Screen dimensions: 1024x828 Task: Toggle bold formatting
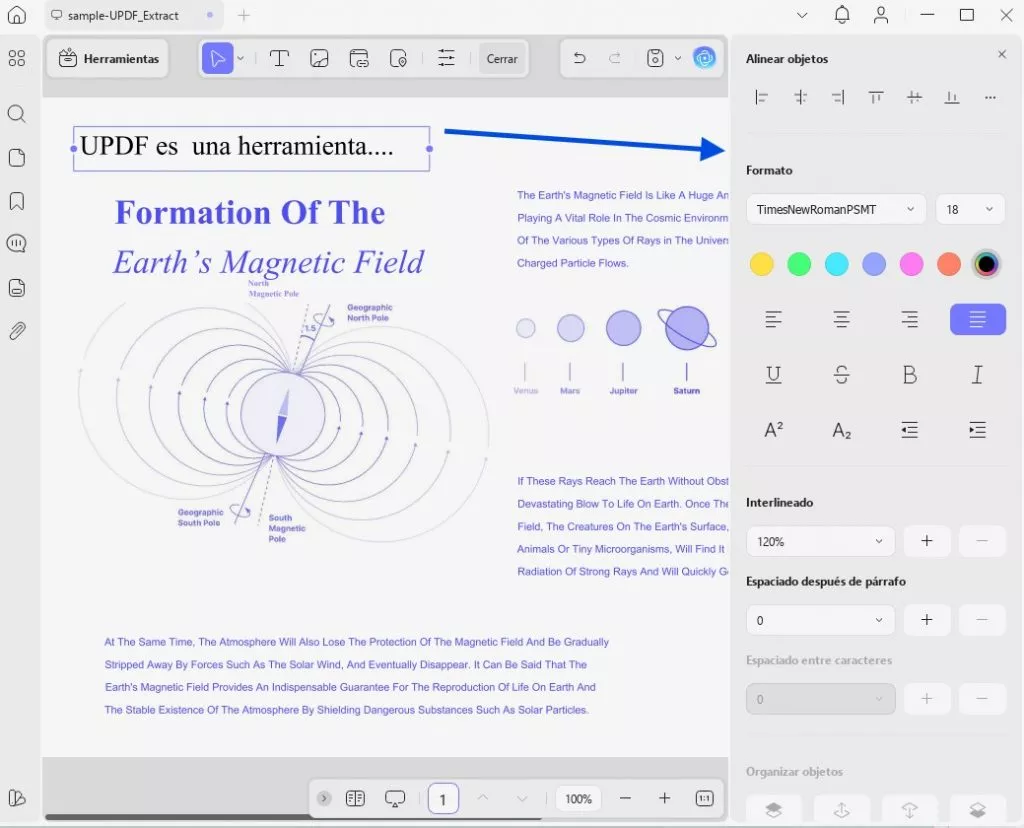[910, 375]
